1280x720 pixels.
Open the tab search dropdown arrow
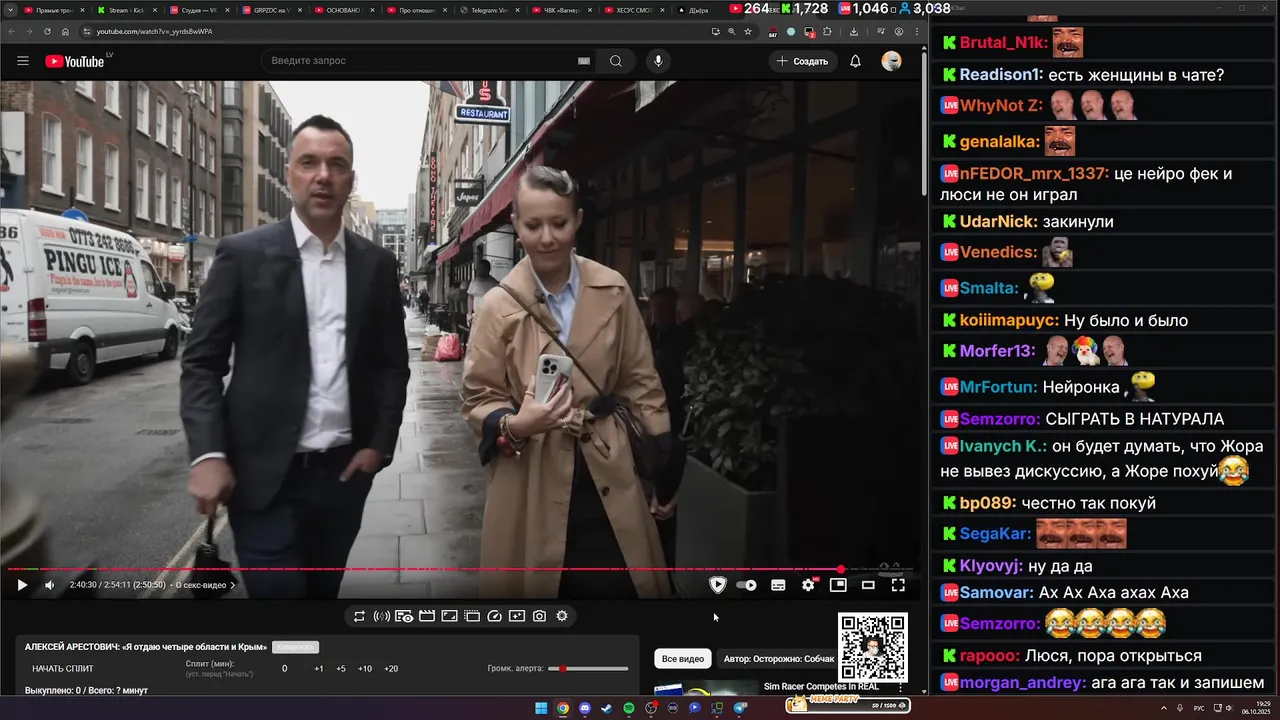pyautogui.click(x=10, y=10)
